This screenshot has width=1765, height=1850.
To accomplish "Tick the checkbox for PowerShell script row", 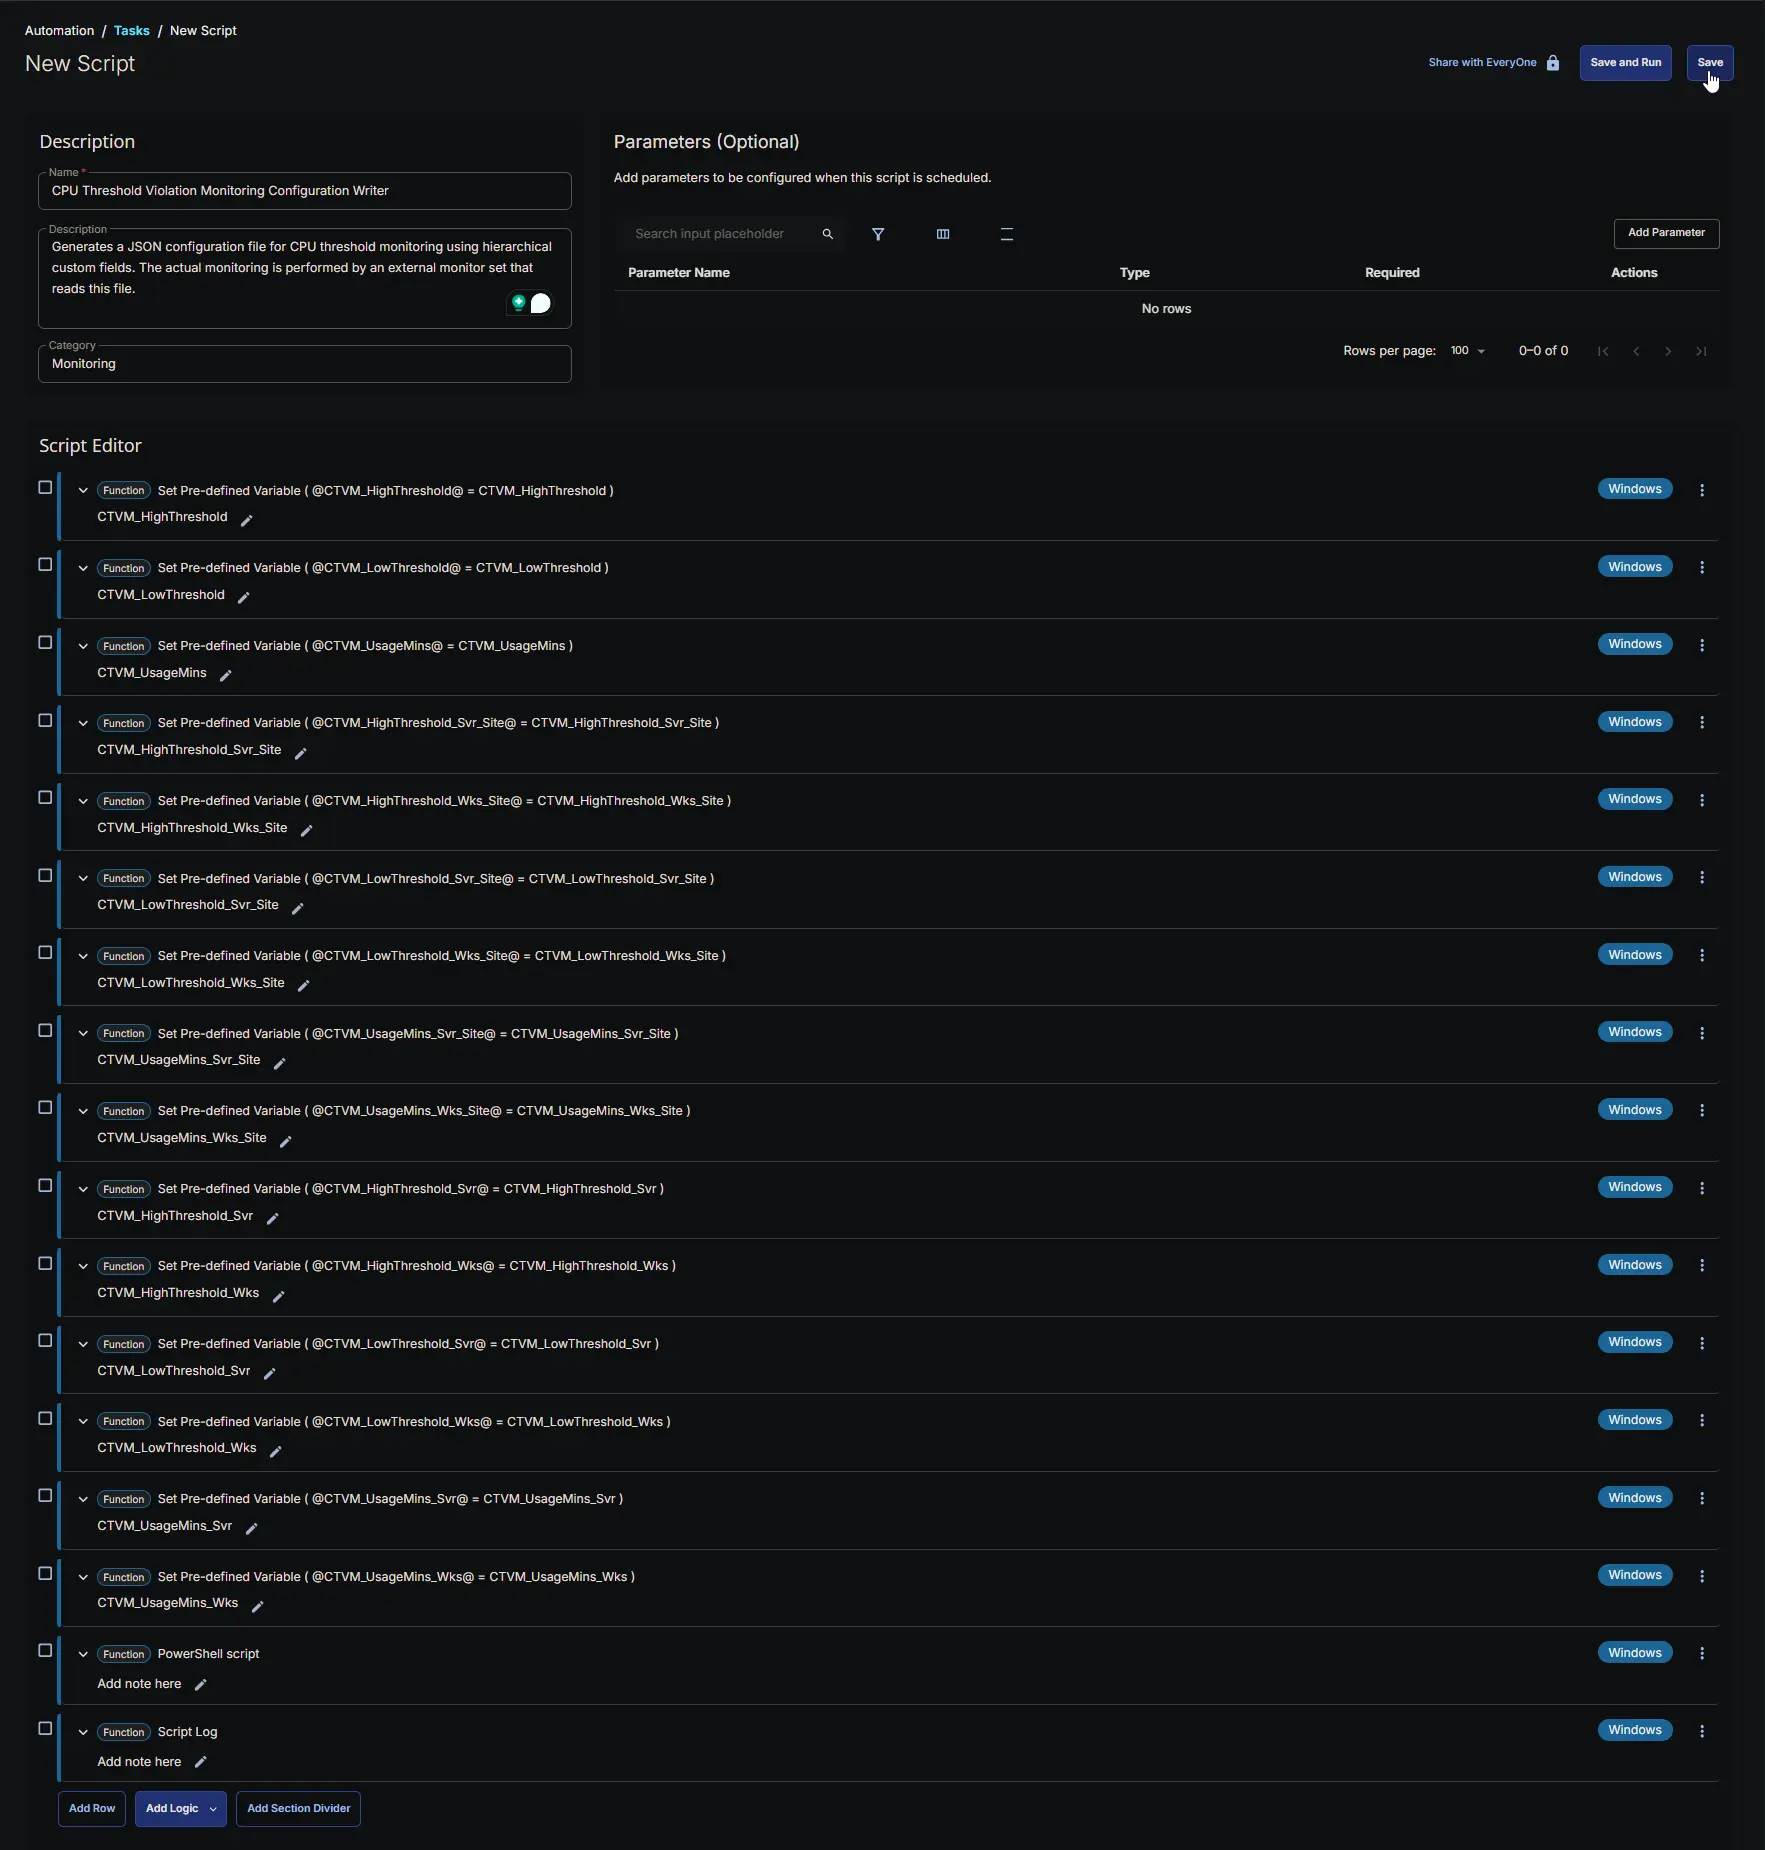I will click(x=45, y=1651).
